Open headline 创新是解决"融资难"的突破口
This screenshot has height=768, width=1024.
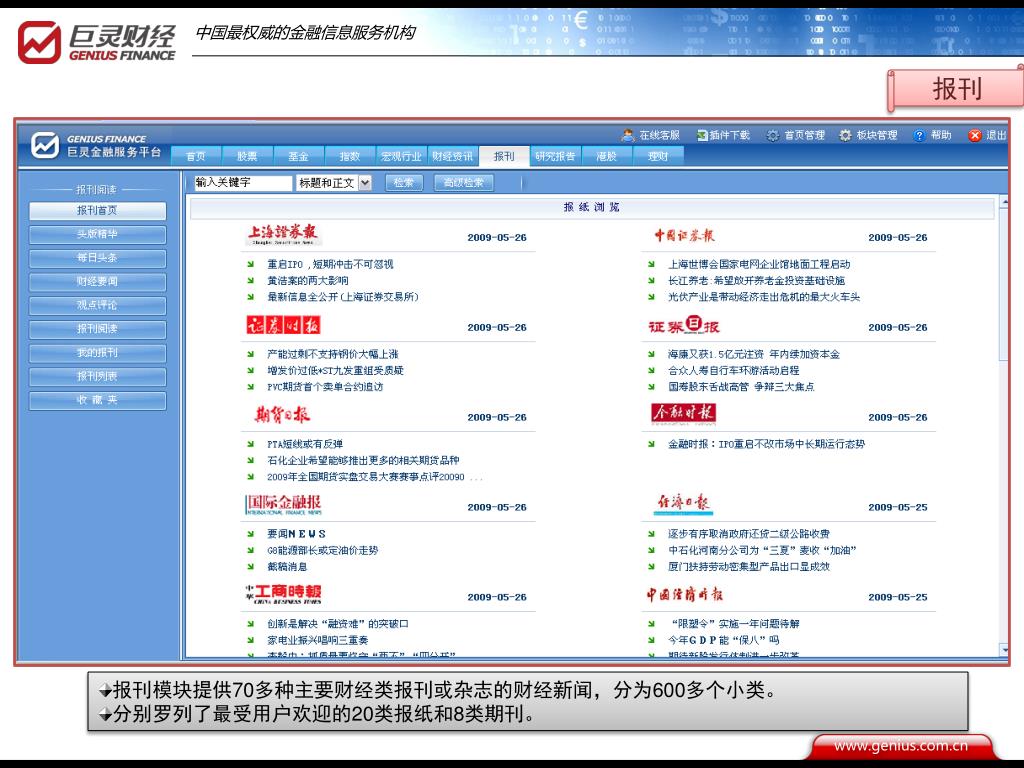[x=338, y=624]
